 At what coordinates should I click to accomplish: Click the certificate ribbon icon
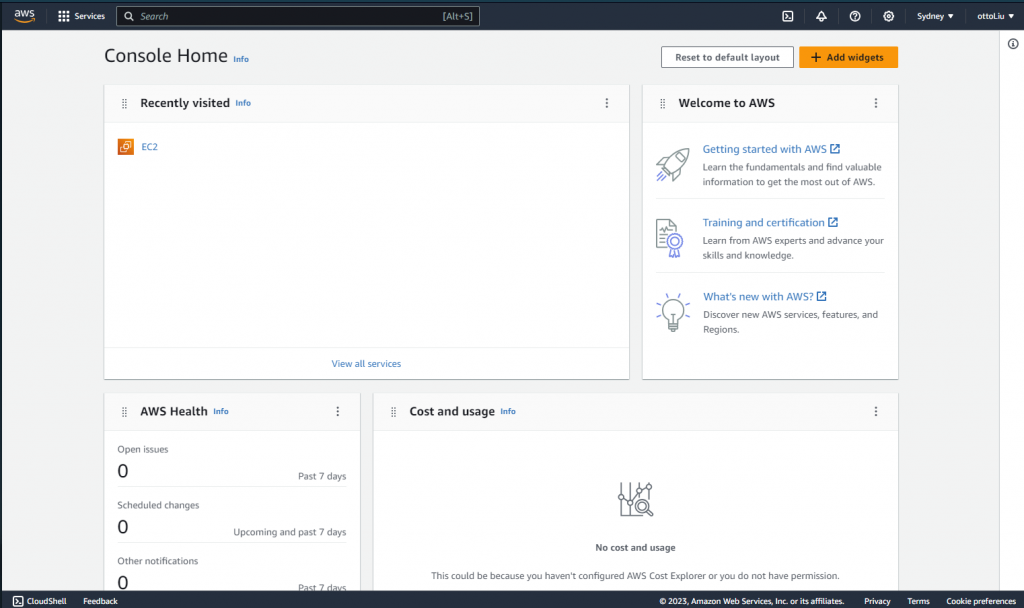point(669,238)
